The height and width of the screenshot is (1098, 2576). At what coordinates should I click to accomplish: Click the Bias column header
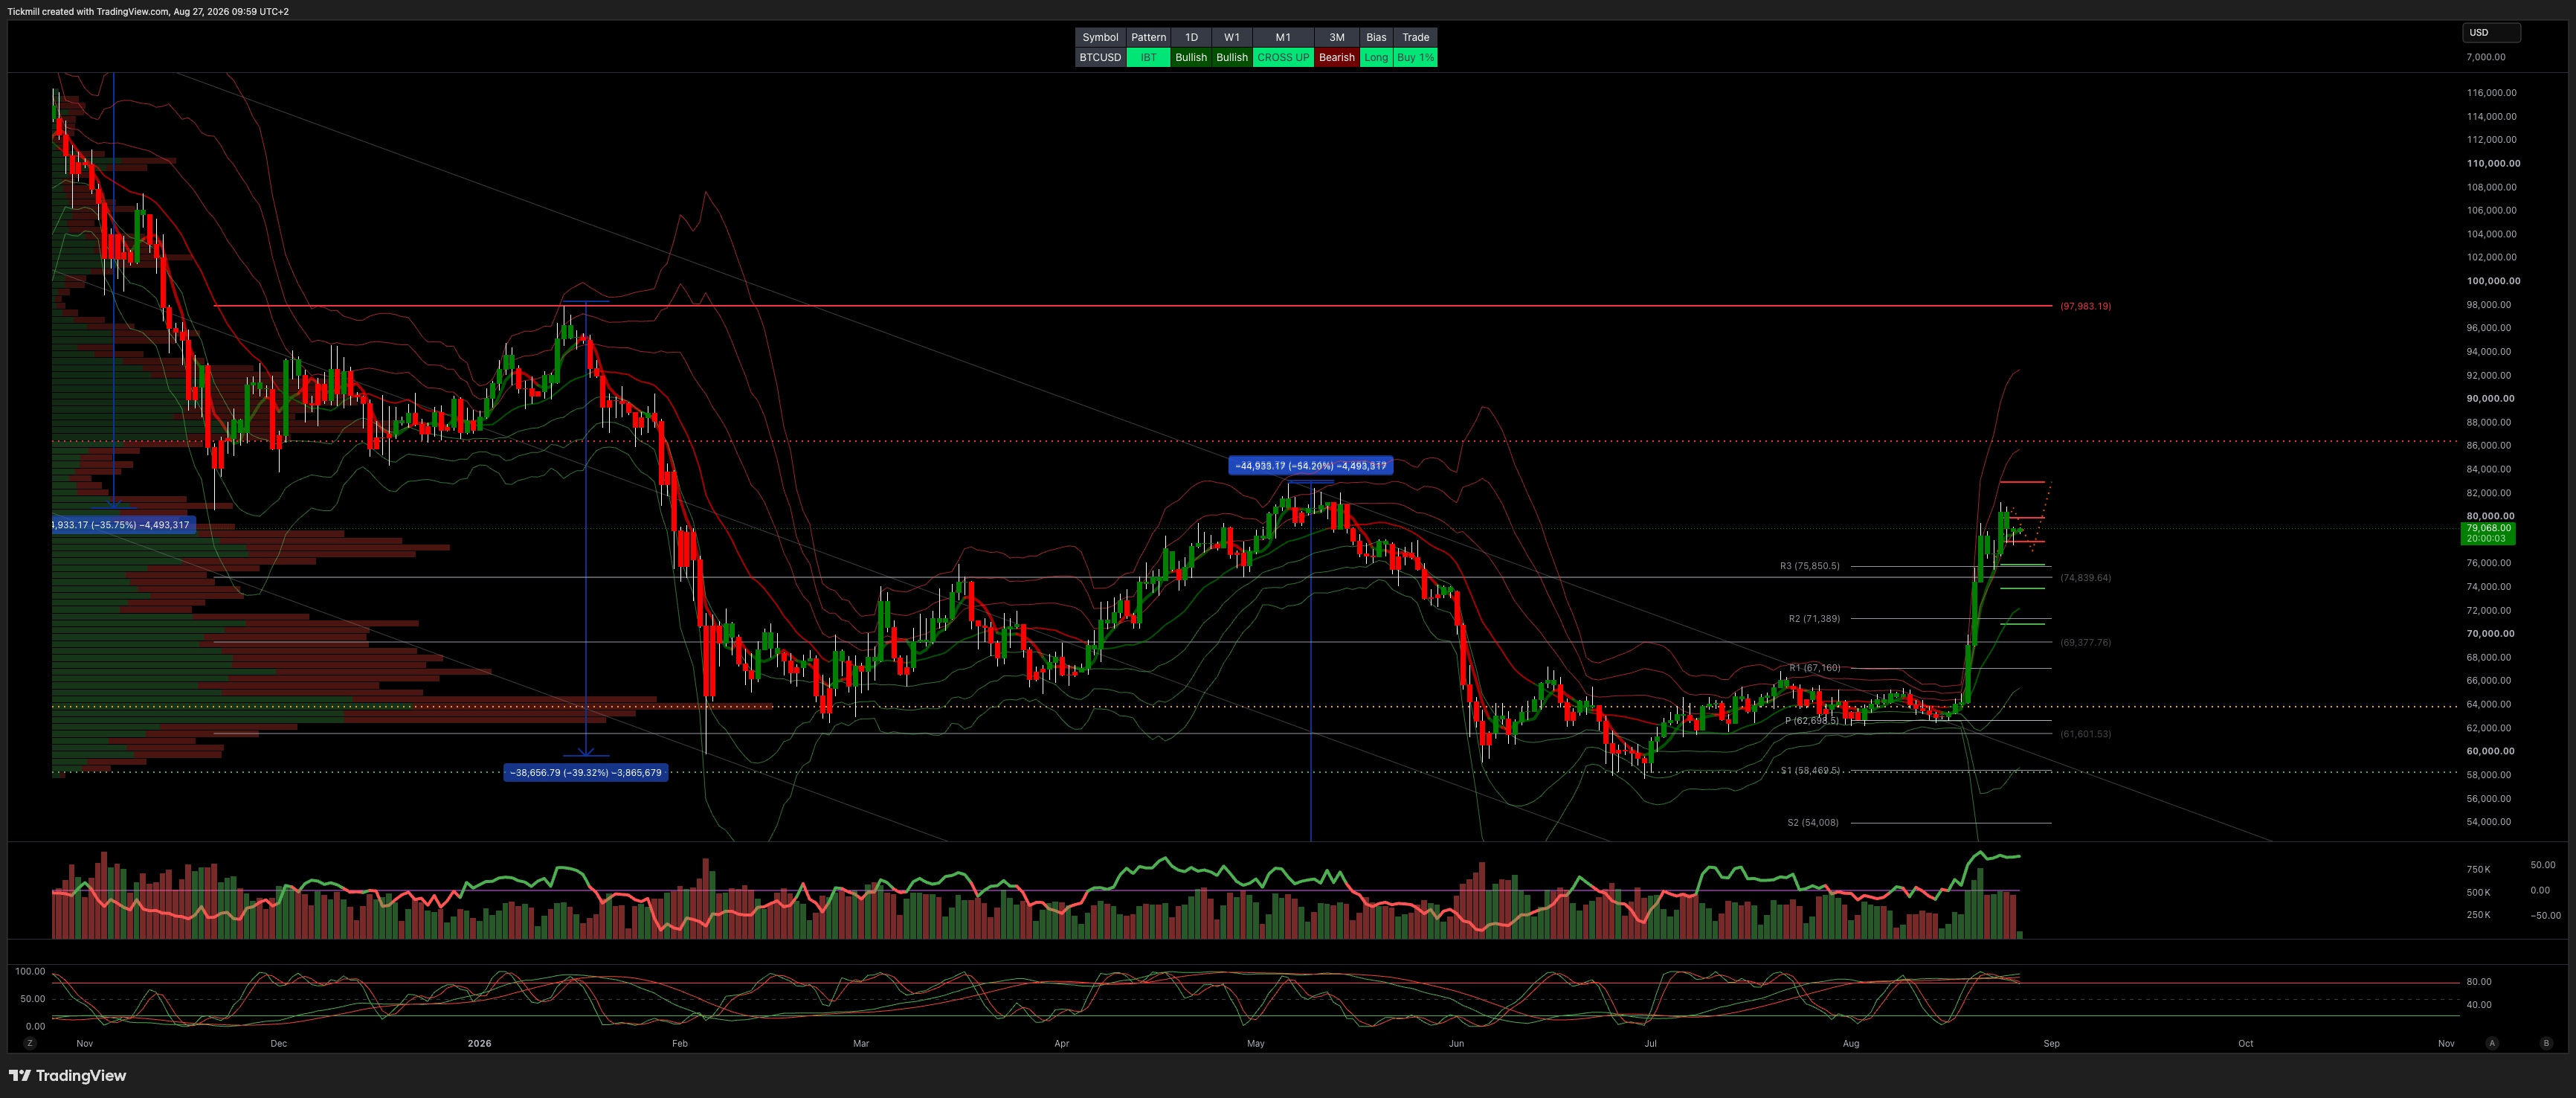pos(1376,37)
